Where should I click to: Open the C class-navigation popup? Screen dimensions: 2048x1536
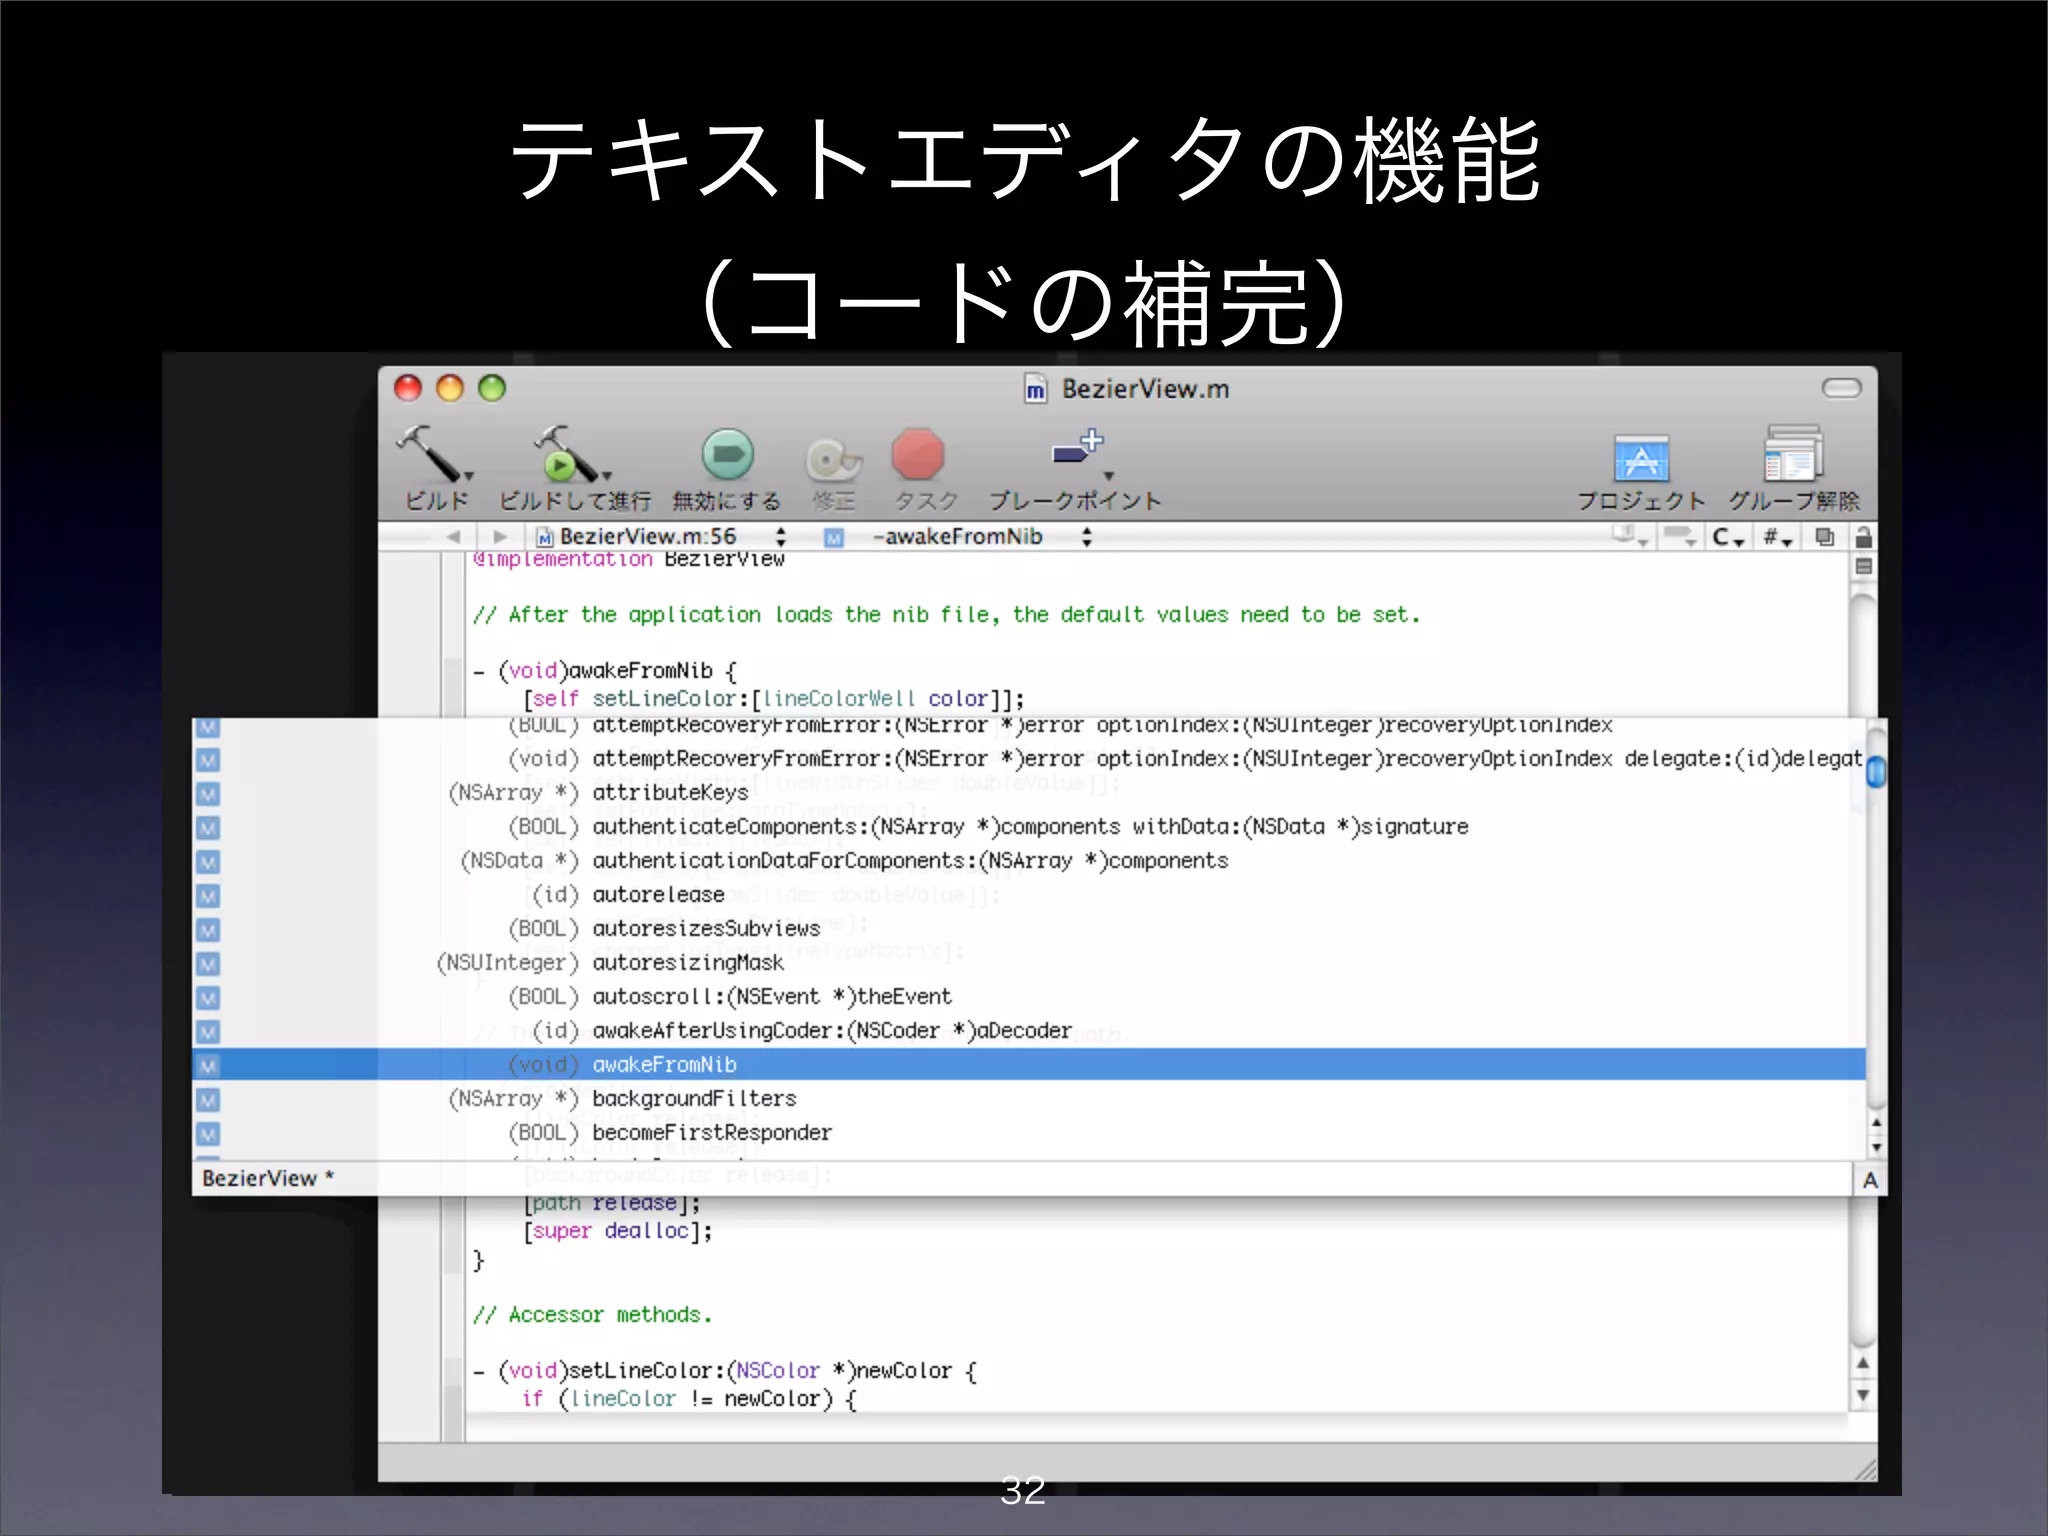click(1727, 538)
